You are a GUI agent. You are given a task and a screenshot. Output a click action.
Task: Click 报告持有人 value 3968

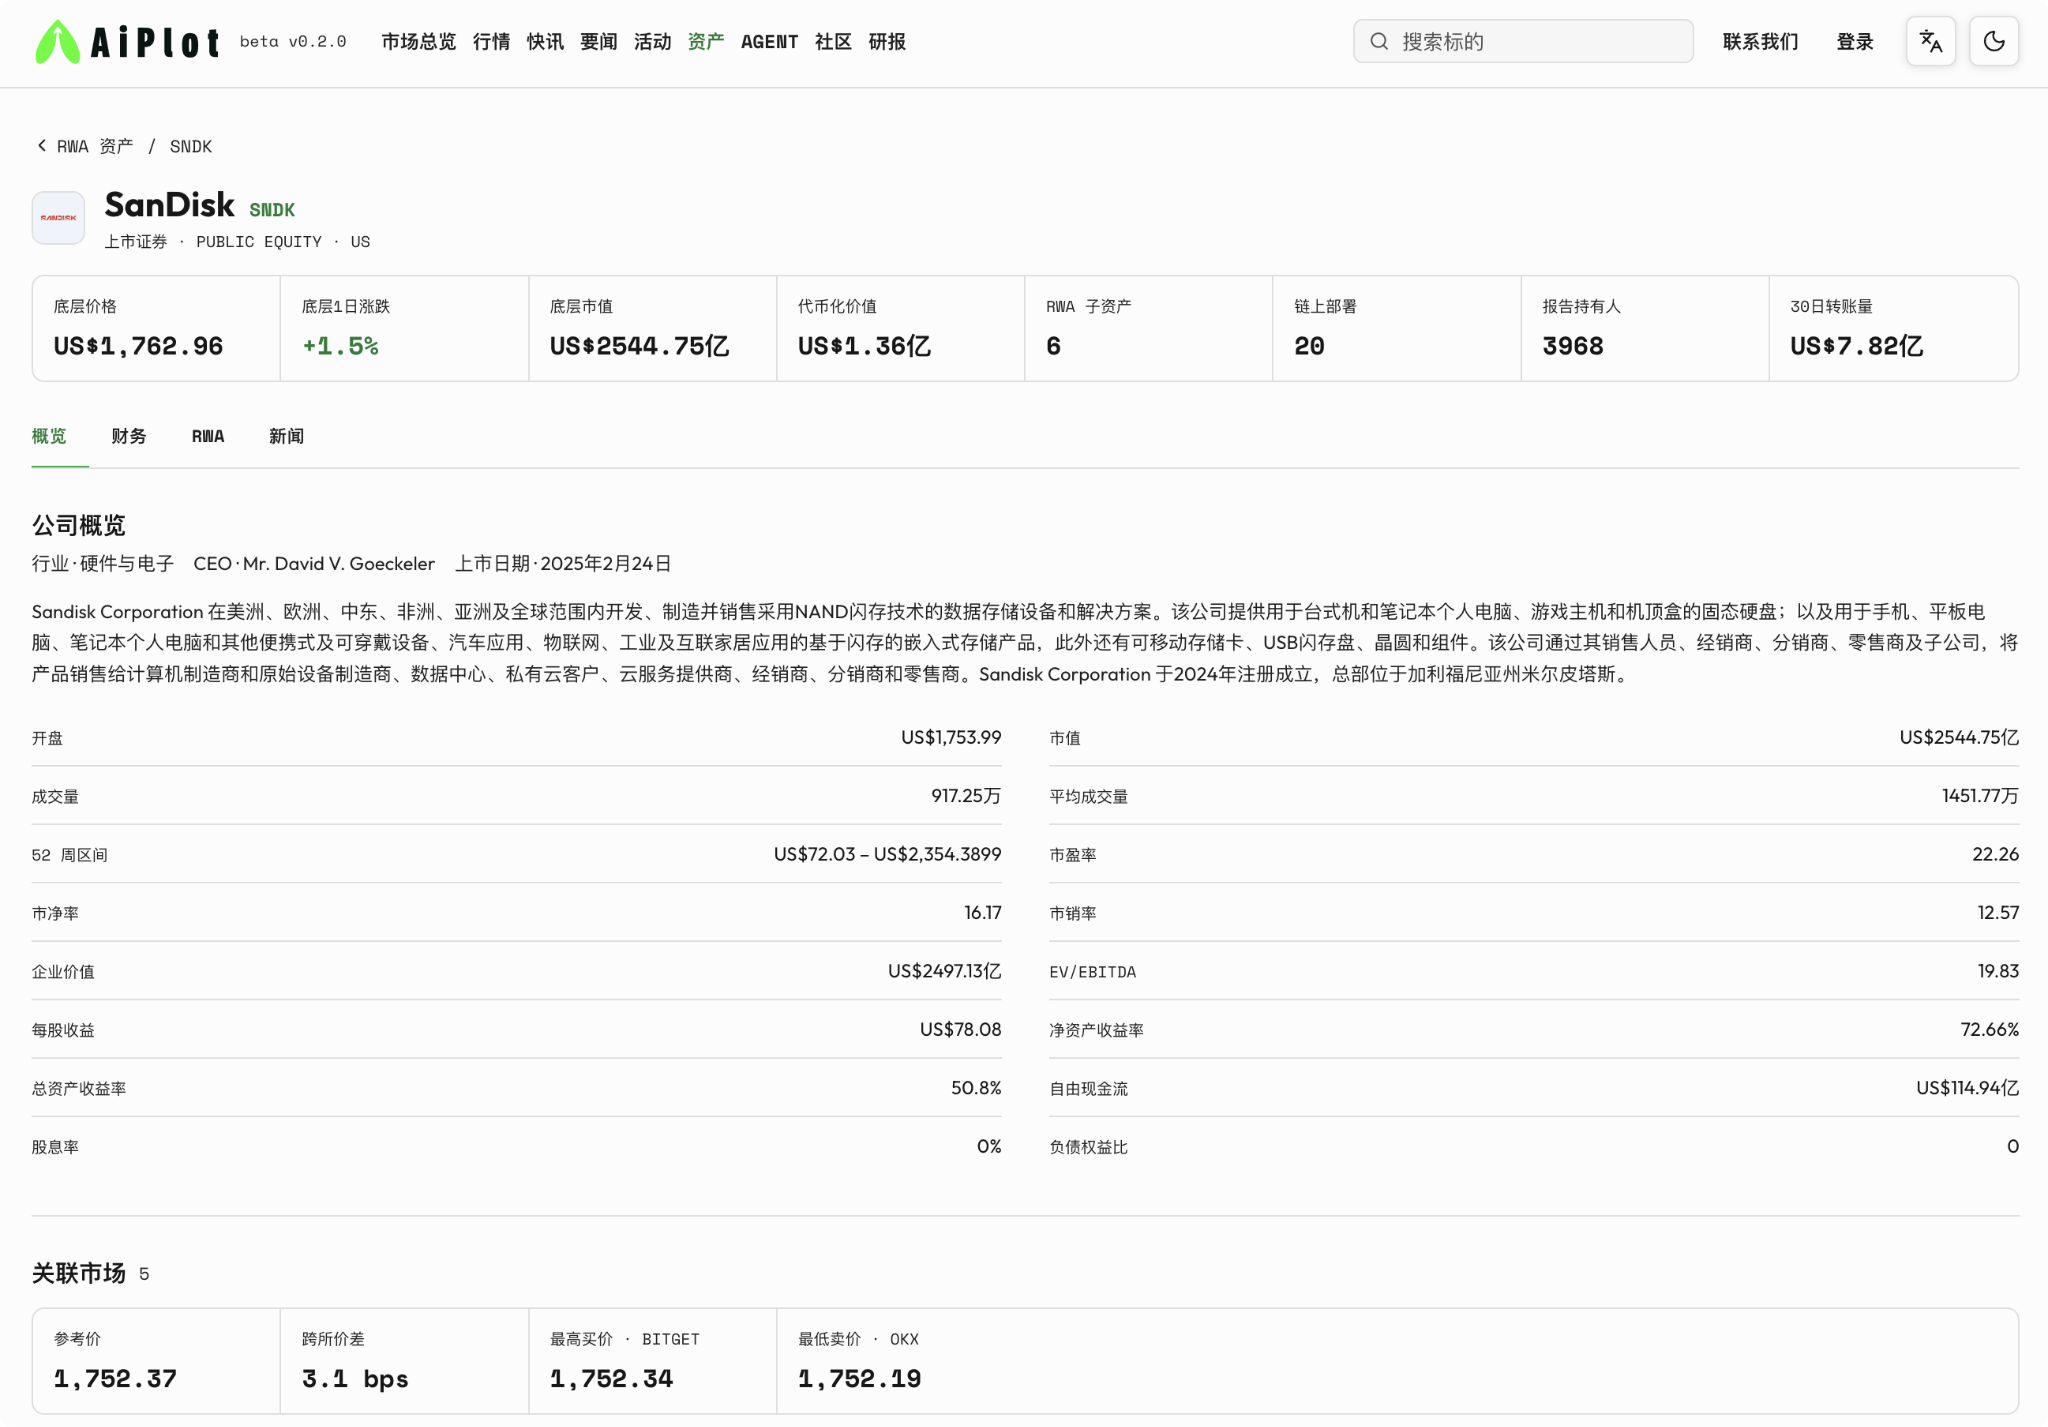click(x=1573, y=346)
